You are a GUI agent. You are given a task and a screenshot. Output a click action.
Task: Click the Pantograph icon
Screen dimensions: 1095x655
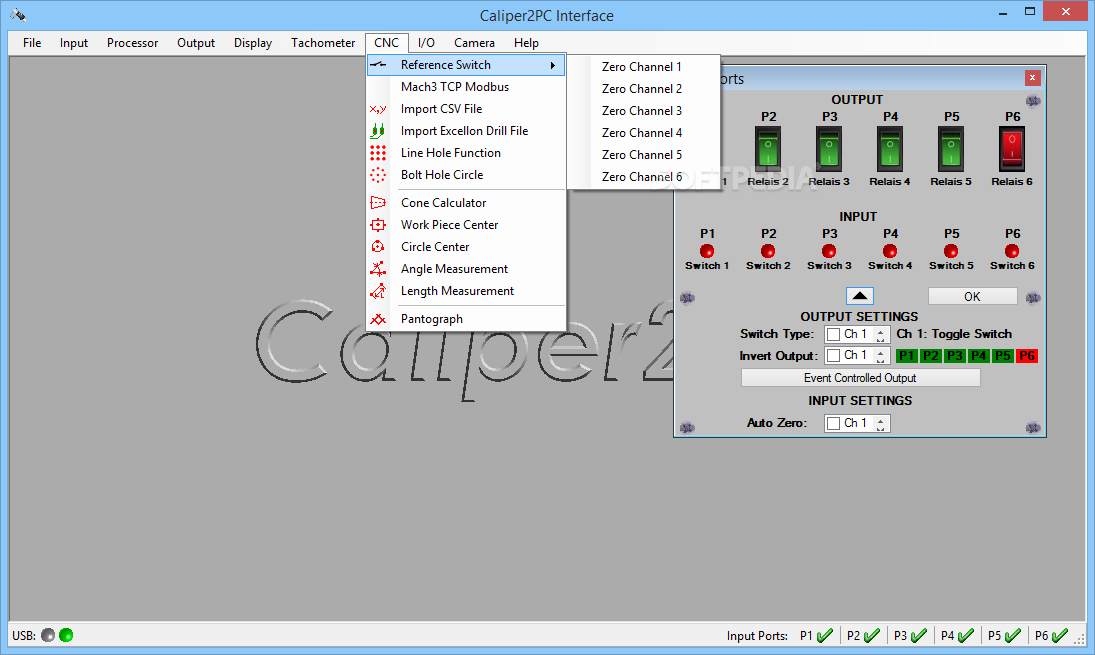pos(378,319)
